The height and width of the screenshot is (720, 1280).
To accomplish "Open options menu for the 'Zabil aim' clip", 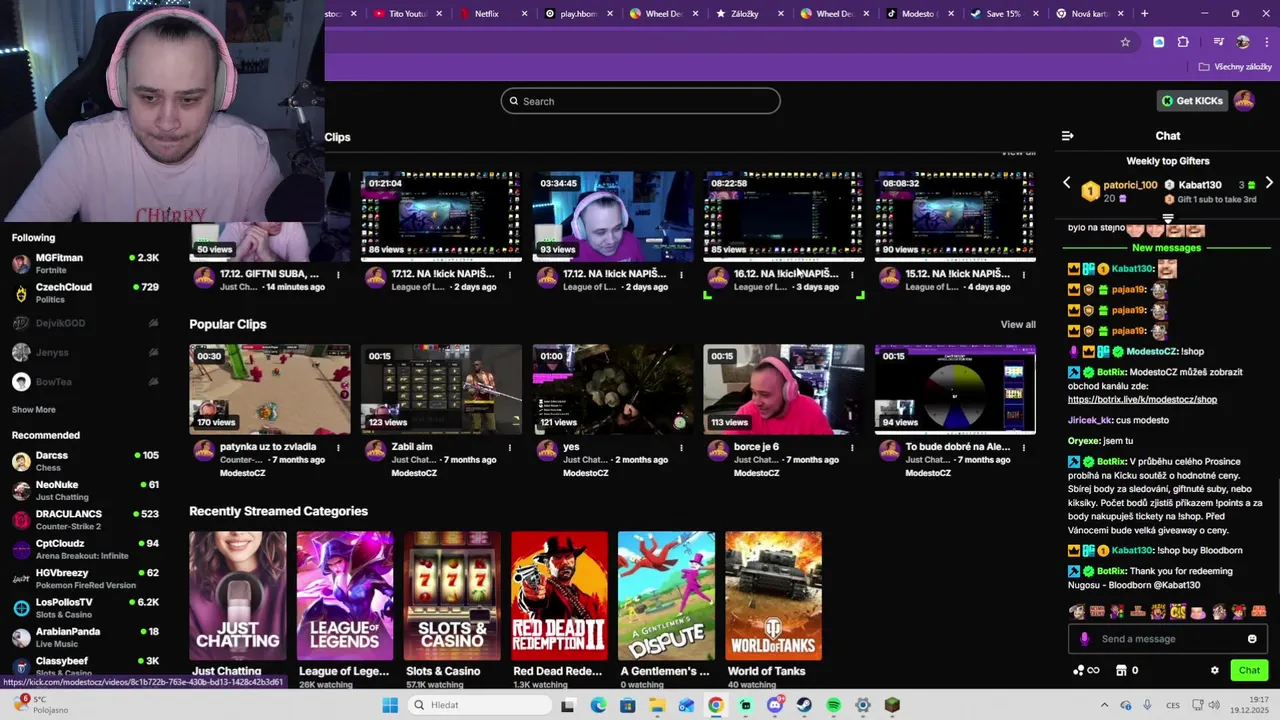I will (509, 448).
